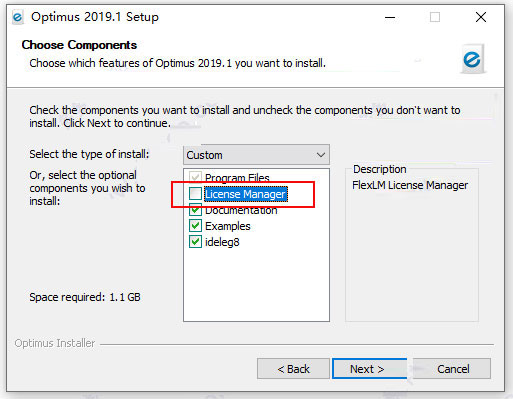
Task: Select the Documentation component label
Action: (x=241, y=210)
